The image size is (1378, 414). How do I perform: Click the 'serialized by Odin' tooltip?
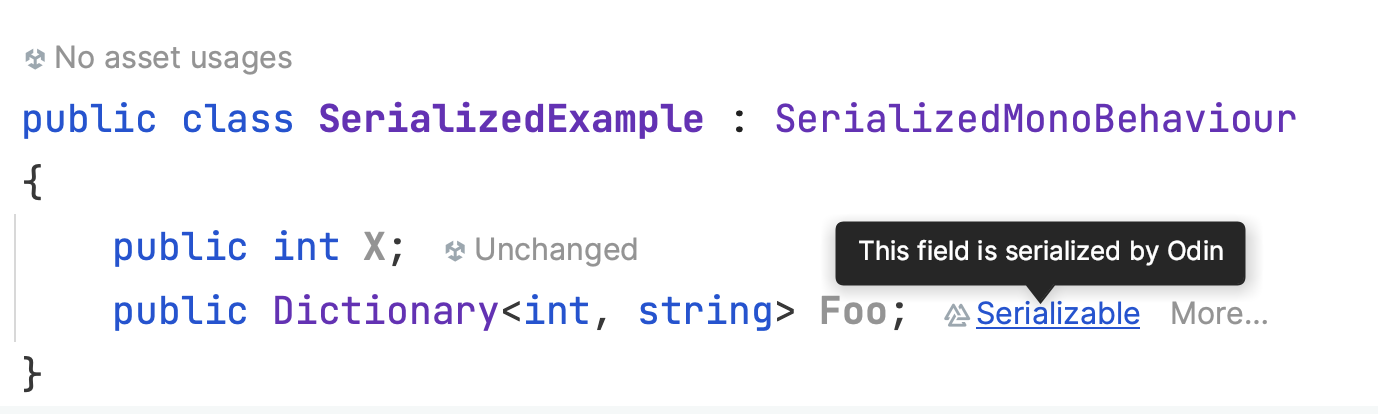[x=1040, y=250]
